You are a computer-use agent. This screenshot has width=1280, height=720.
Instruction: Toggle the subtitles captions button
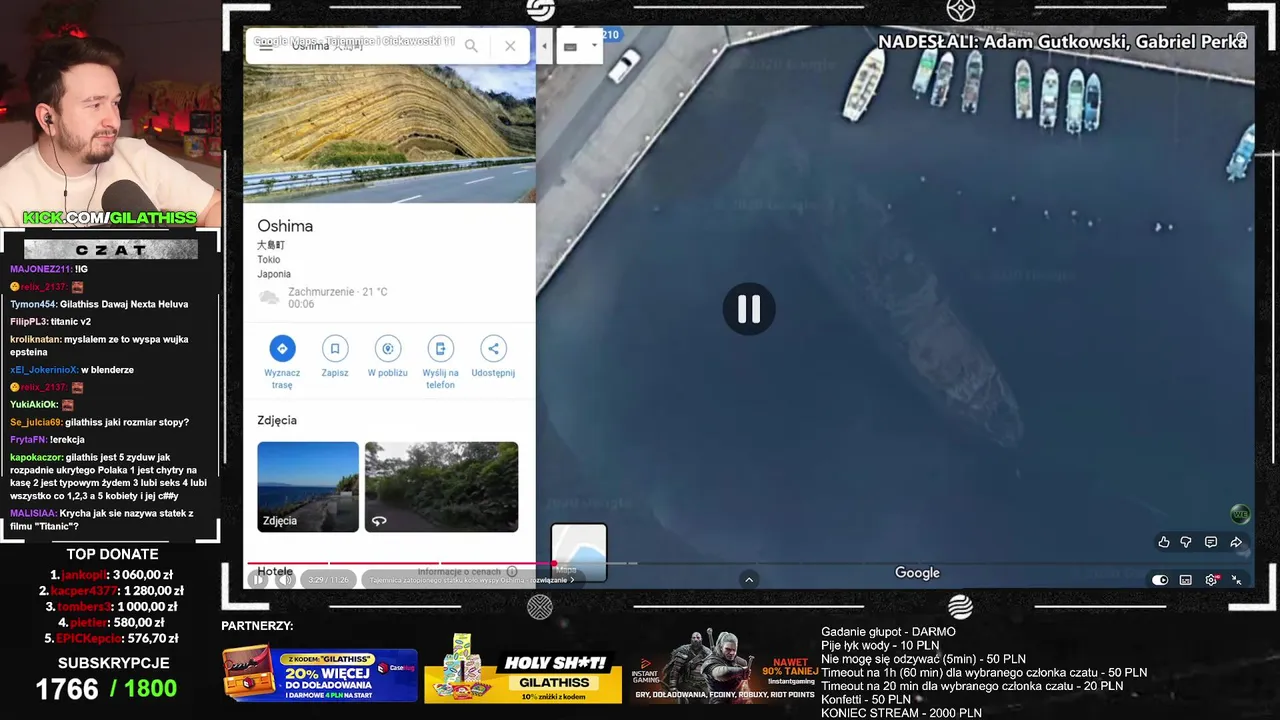(1186, 580)
